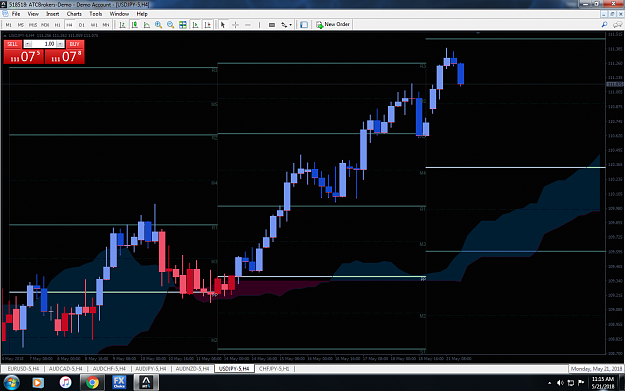Switch to AUDNZD-5,H4 chart tab
Viewport: 625px width, 391px height.
193,369
